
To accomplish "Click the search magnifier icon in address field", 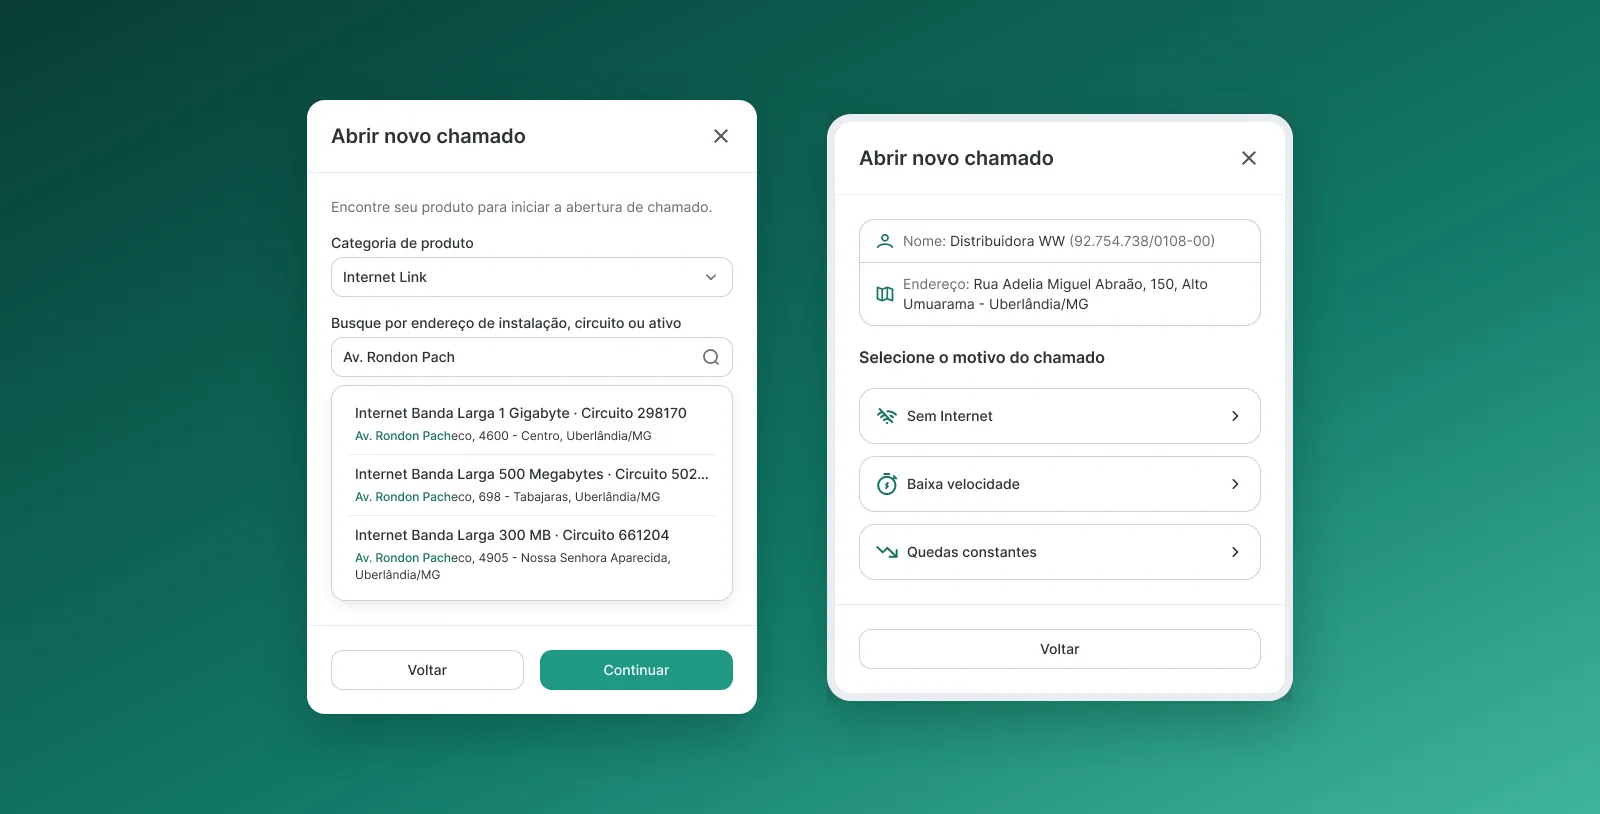I will click(x=711, y=357).
